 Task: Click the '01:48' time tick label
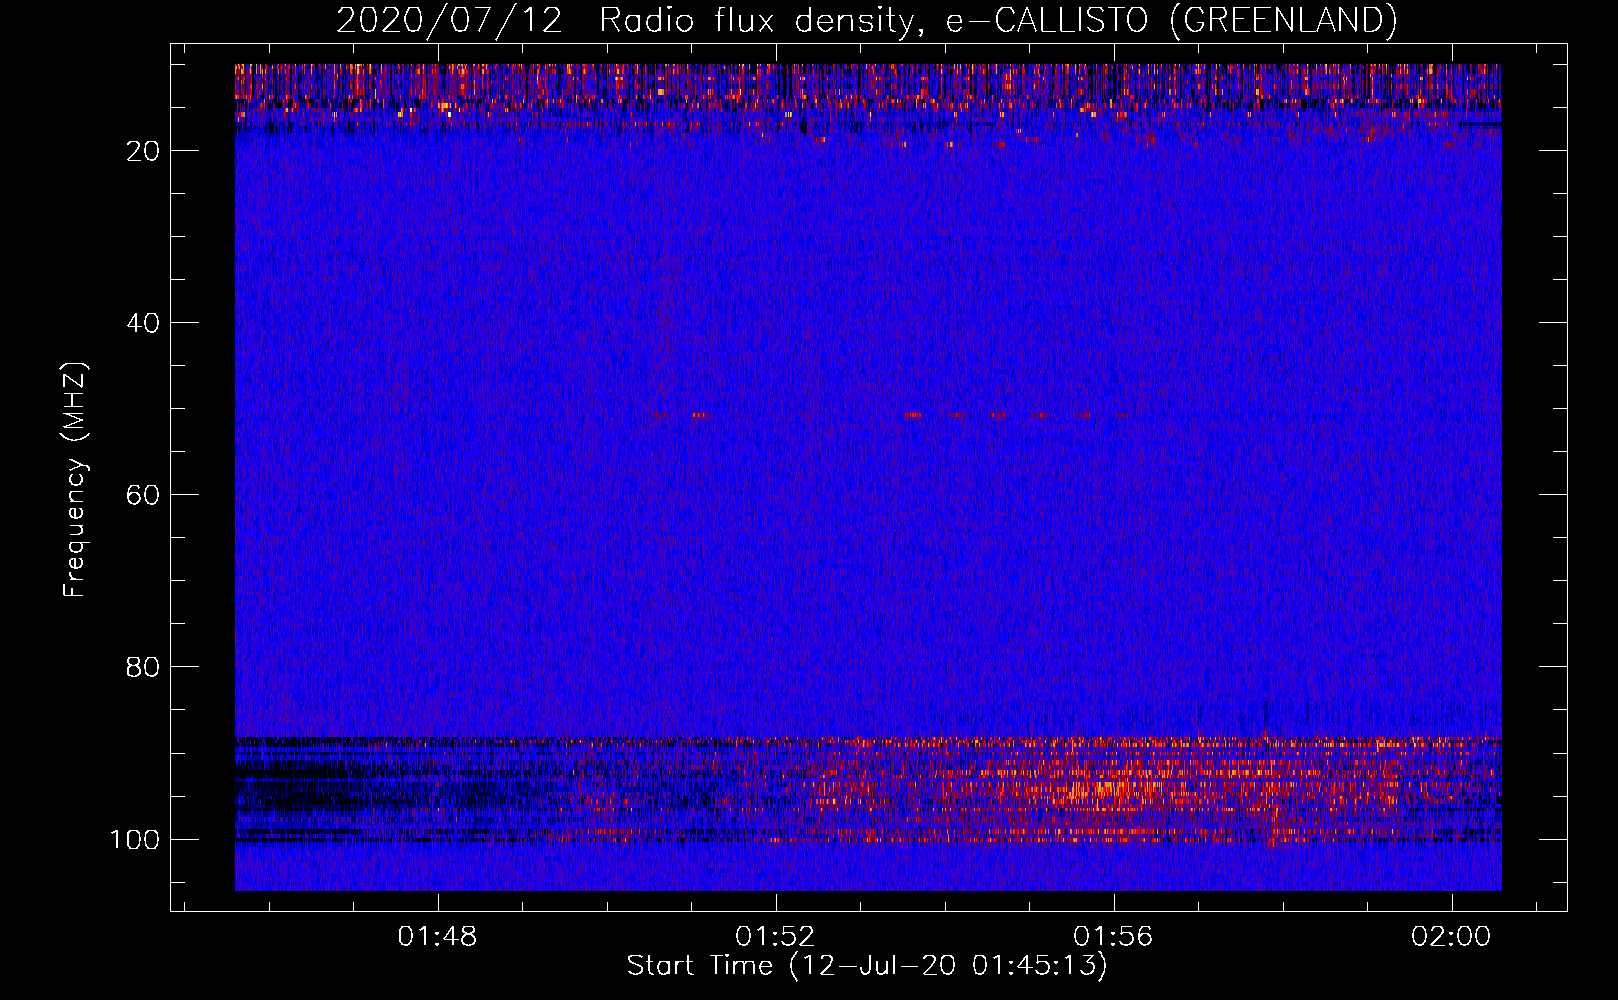(x=437, y=937)
